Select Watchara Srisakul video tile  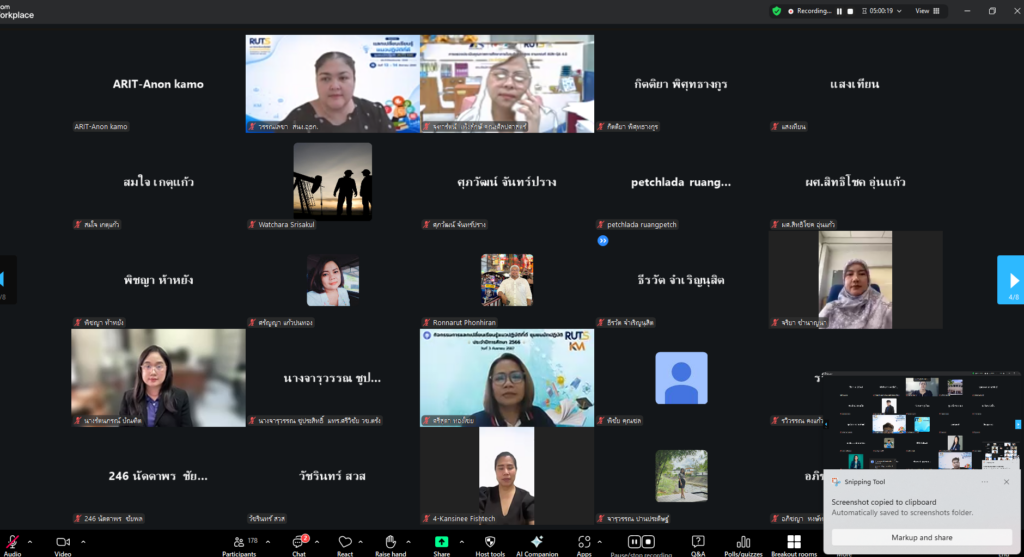tap(332, 182)
